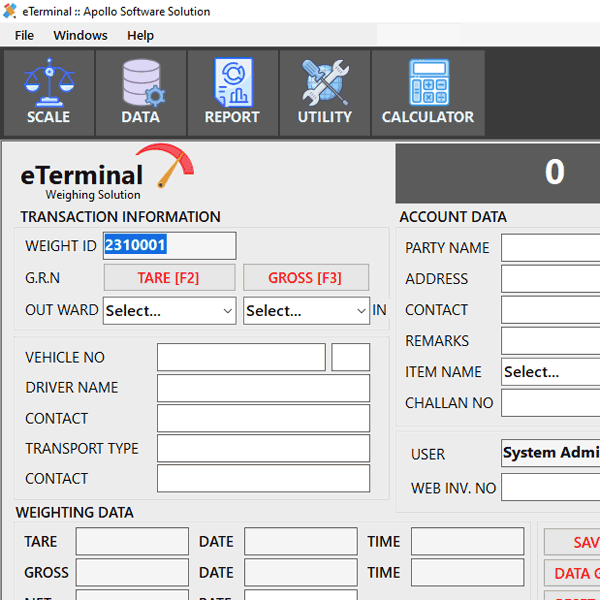Screen dimensions: 600x600
Task: Click the eTerminal Weighing Solution logo
Action: (x=107, y=173)
